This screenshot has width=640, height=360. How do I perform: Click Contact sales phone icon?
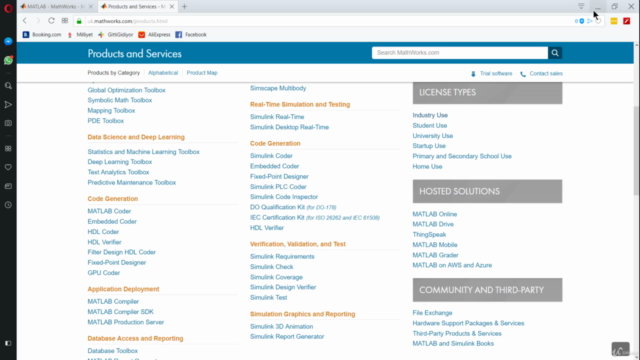523,74
